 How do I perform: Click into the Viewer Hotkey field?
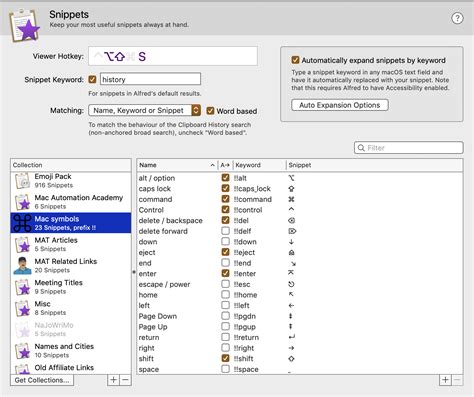point(173,56)
